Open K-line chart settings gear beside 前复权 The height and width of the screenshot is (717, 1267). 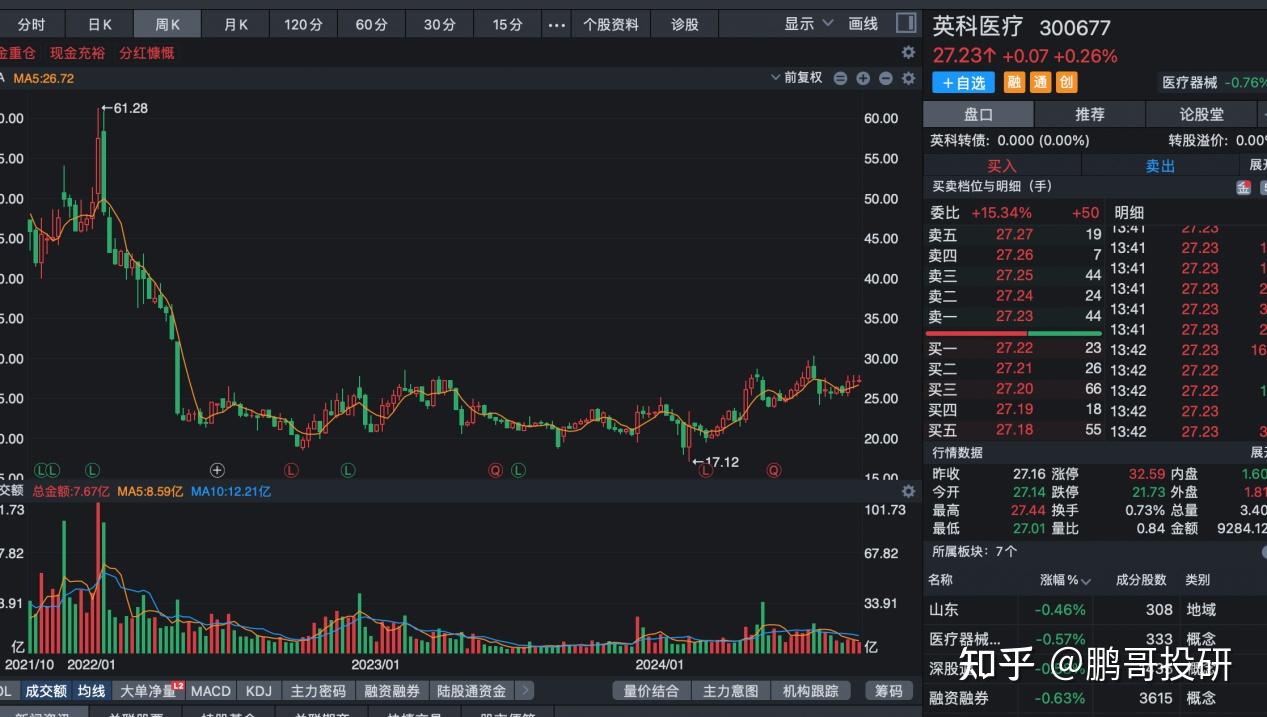pyautogui.click(x=908, y=78)
